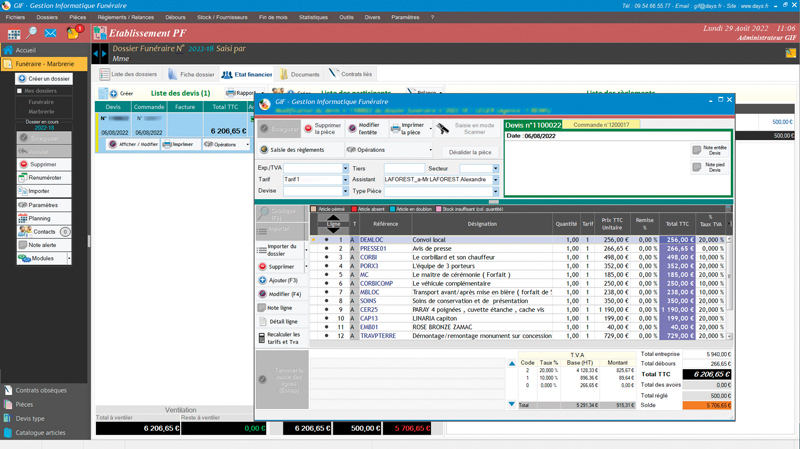Switch to Liste des dossiers tab

point(129,74)
